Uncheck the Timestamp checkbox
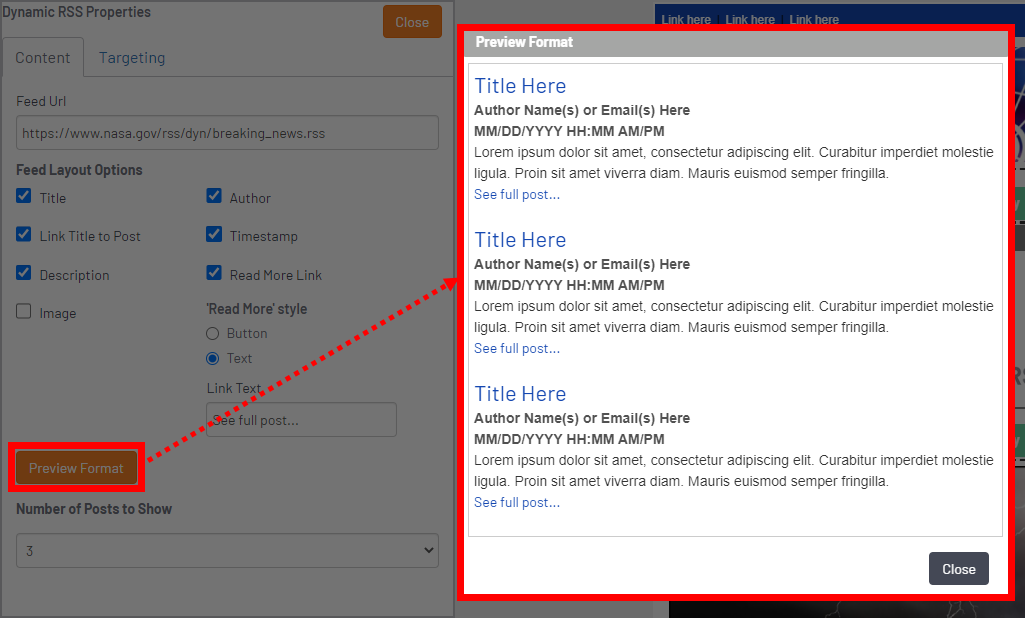The height and width of the screenshot is (618, 1025). click(214, 235)
